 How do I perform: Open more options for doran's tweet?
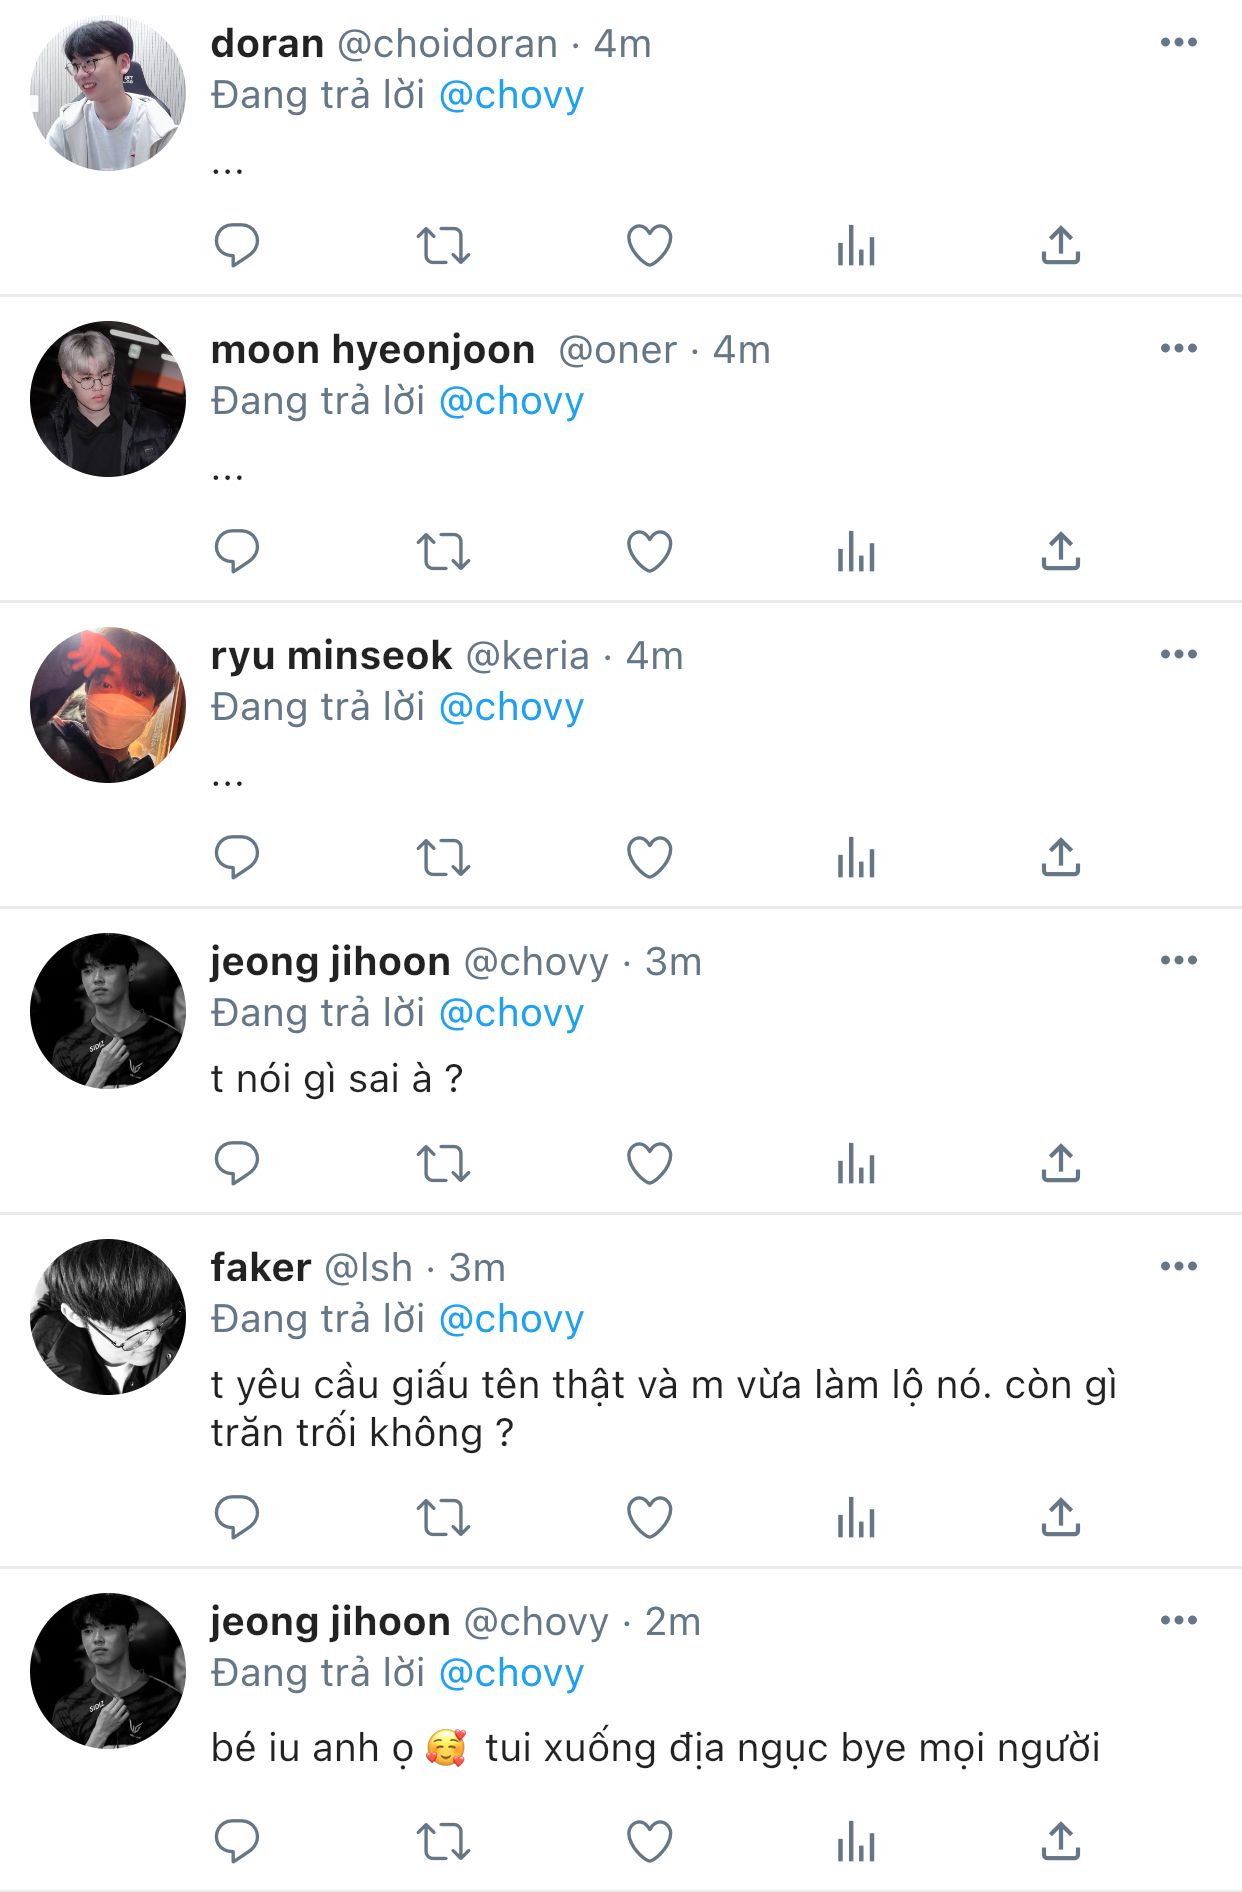1178,42
